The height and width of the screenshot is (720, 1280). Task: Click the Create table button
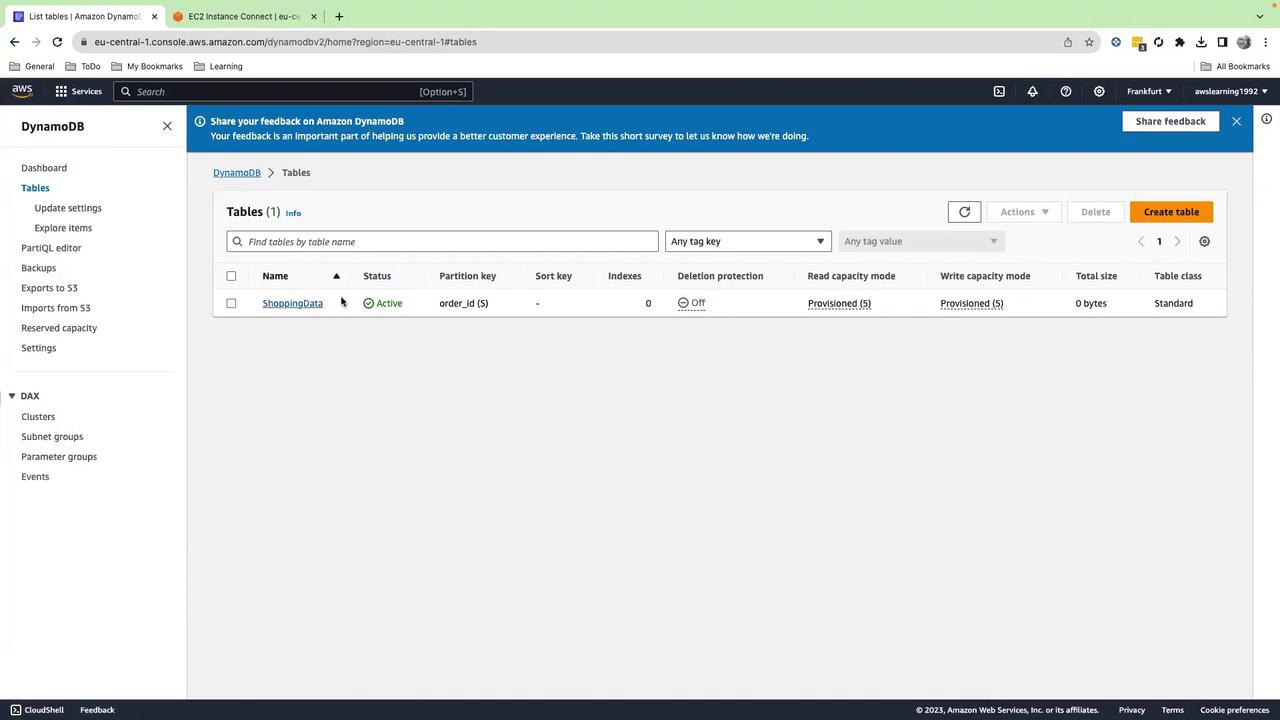point(1171,212)
